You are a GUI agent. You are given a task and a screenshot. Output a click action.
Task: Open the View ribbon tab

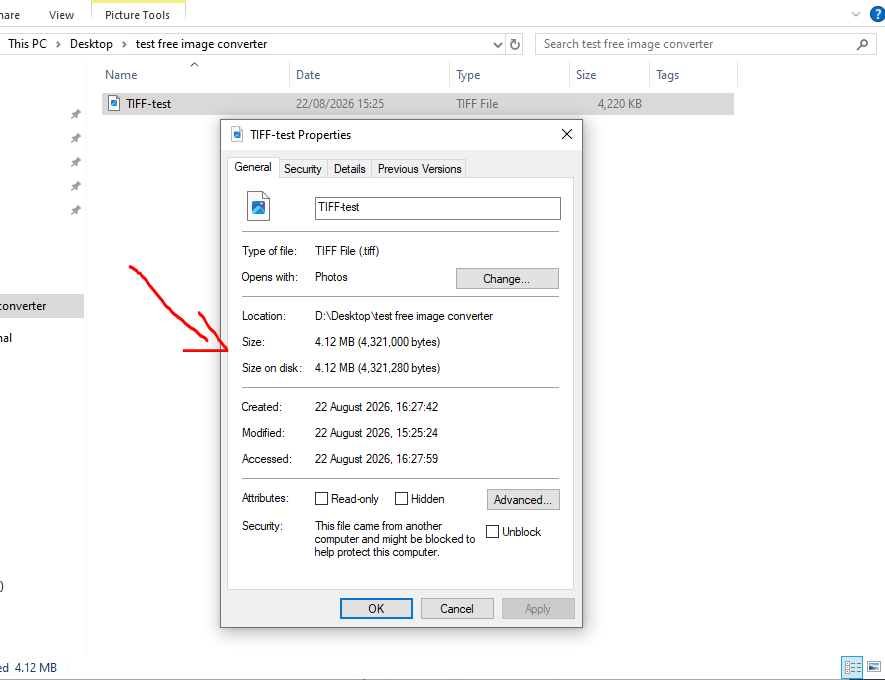61,15
